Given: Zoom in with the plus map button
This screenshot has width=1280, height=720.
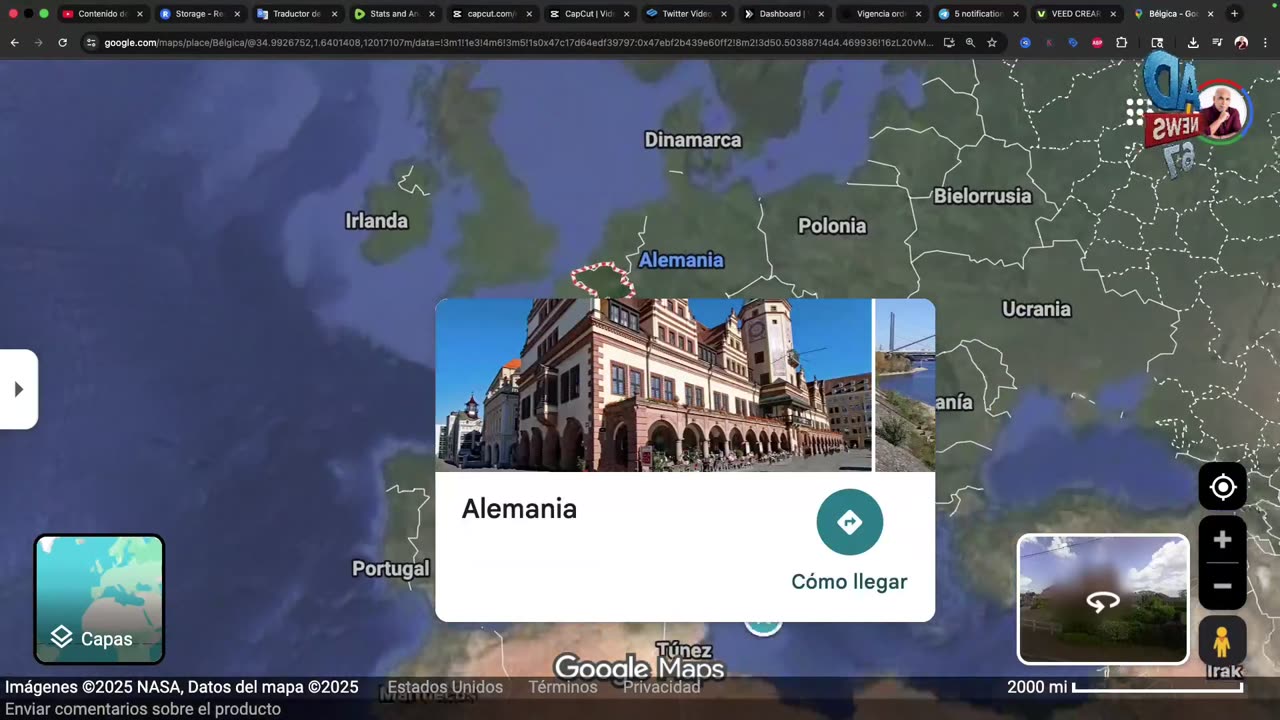Looking at the screenshot, I should pos(1222,540).
